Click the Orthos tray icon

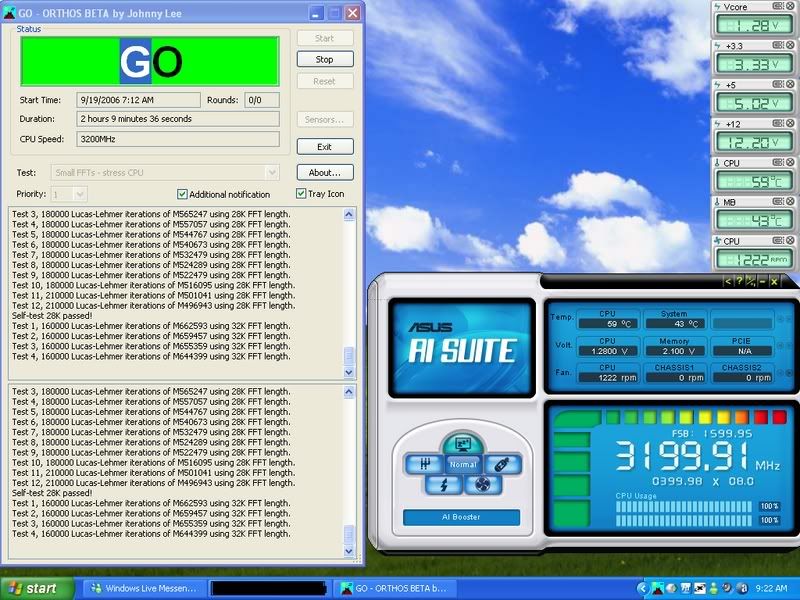(658, 588)
